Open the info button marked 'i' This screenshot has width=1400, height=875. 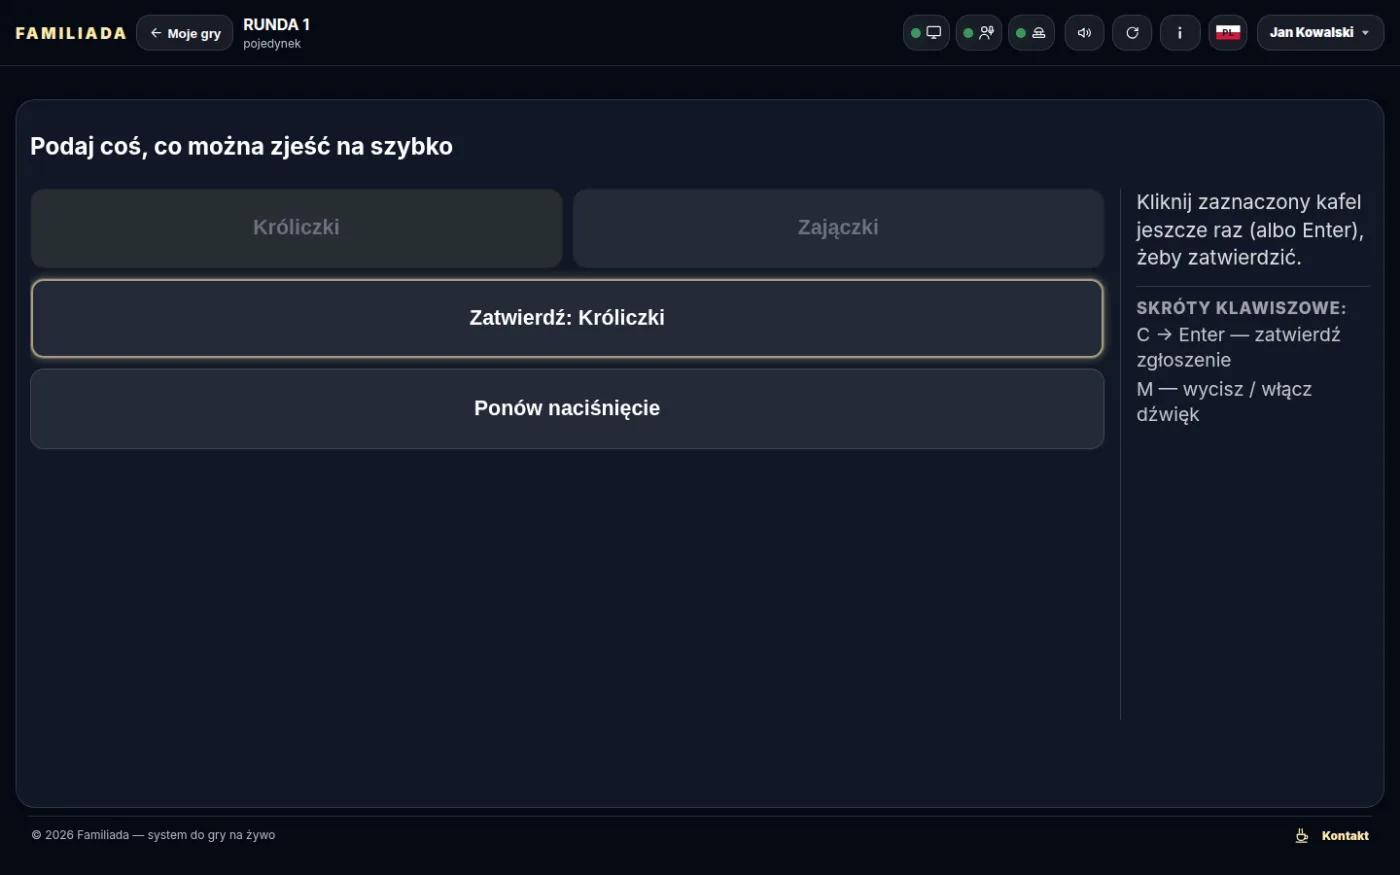click(1180, 33)
